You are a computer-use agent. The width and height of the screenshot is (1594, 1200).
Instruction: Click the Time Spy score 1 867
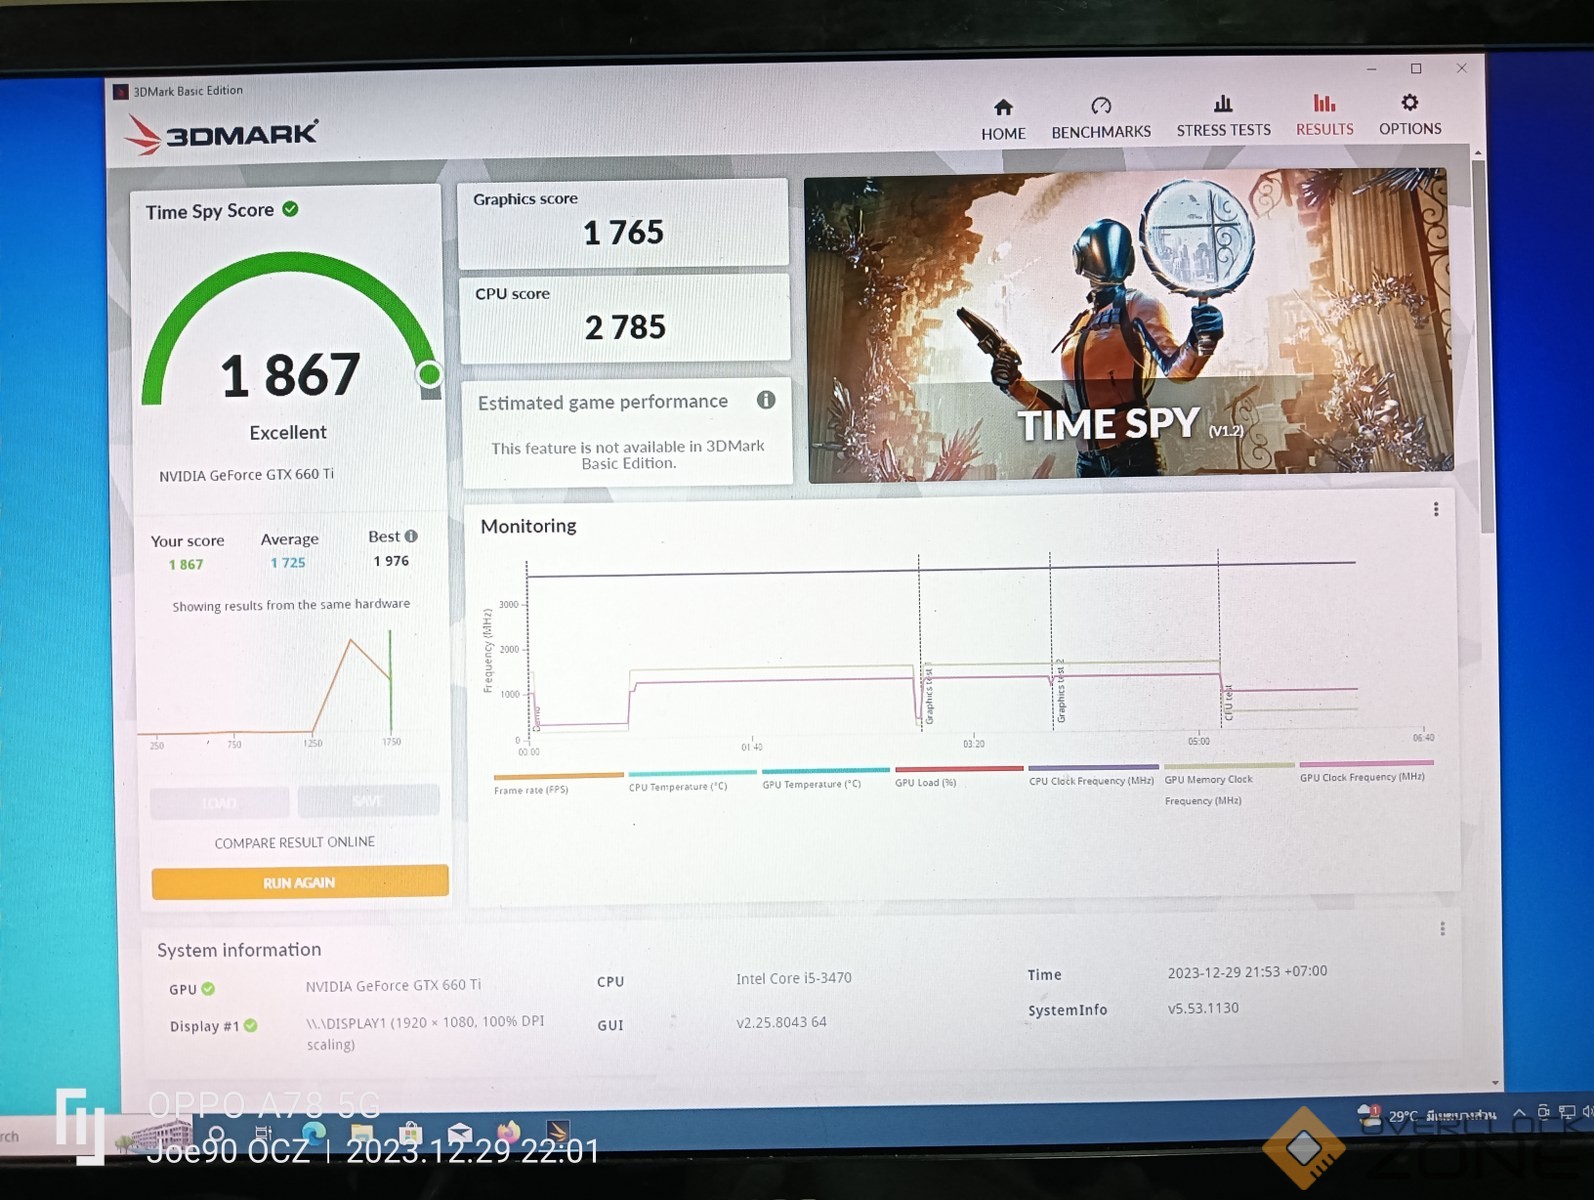(x=290, y=375)
